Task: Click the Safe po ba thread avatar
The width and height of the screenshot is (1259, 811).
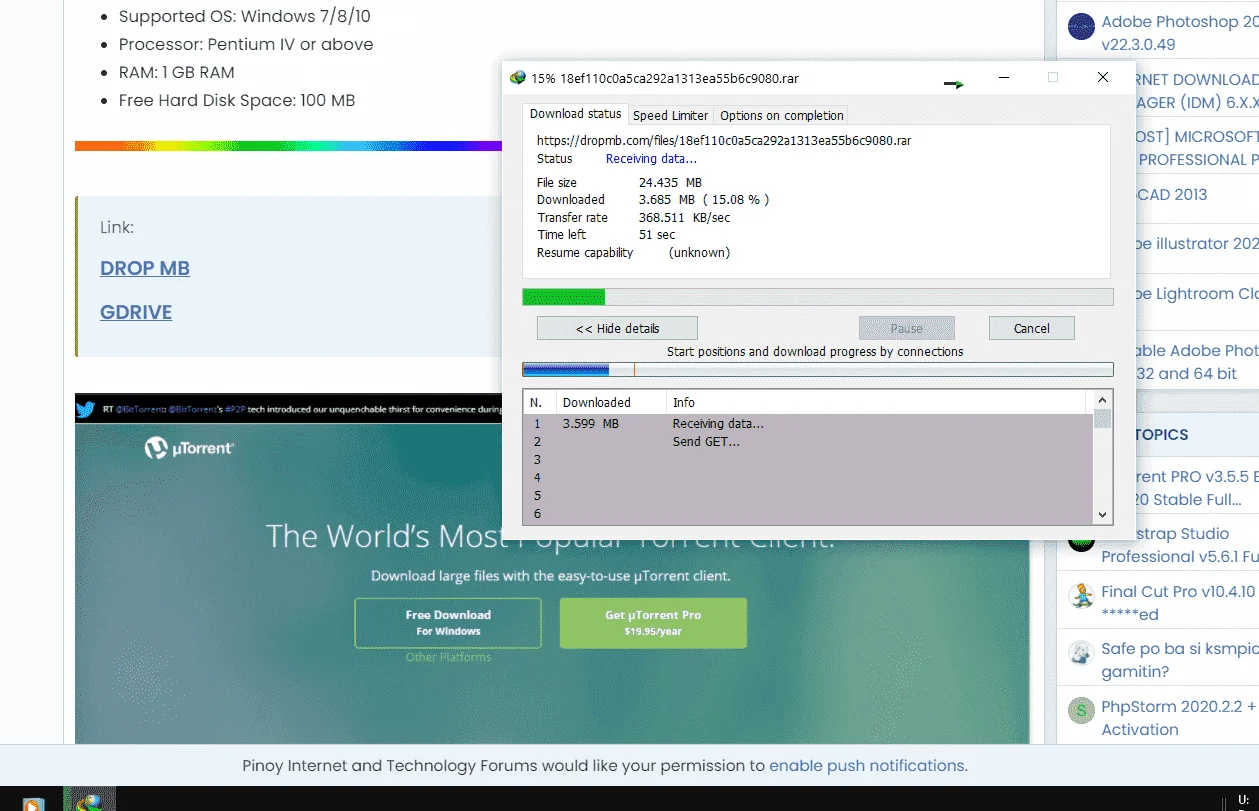Action: tap(1081, 654)
